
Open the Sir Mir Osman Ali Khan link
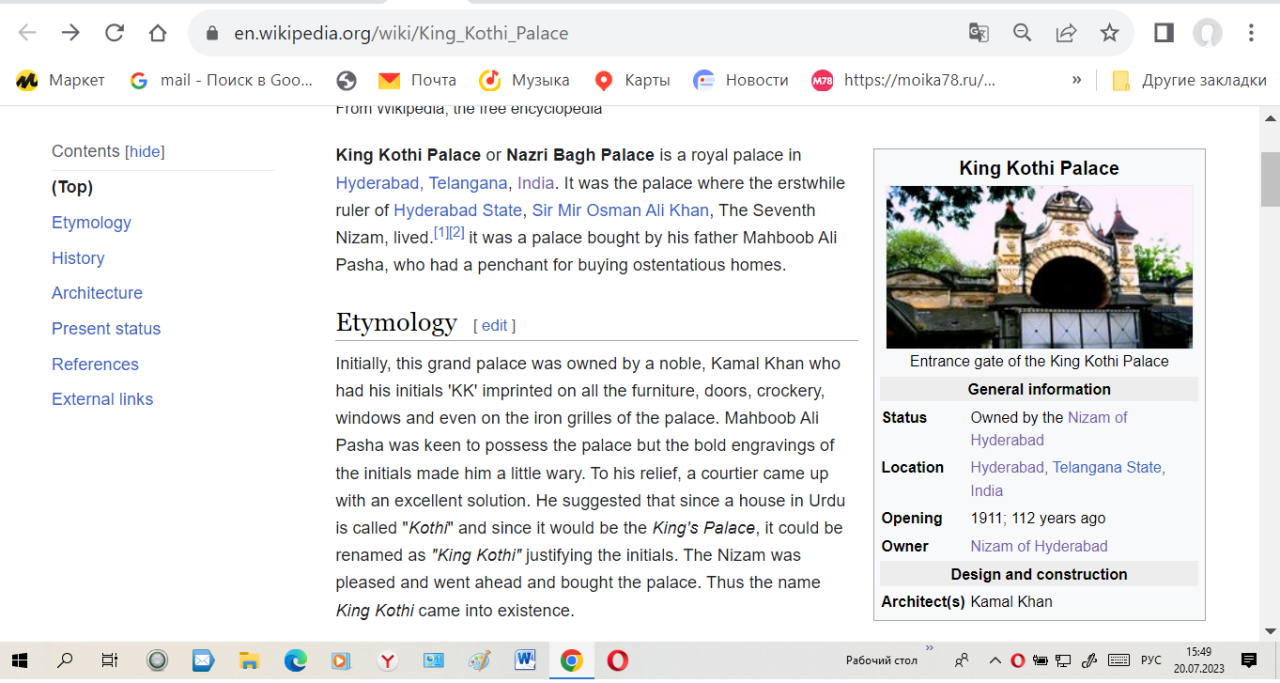pyautogui.click(x=620, y=210)
